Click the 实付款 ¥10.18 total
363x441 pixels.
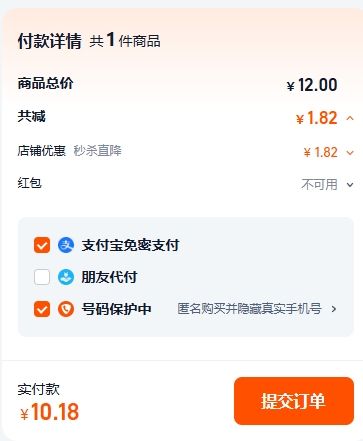pyautogui.click(x=49, y=412)
